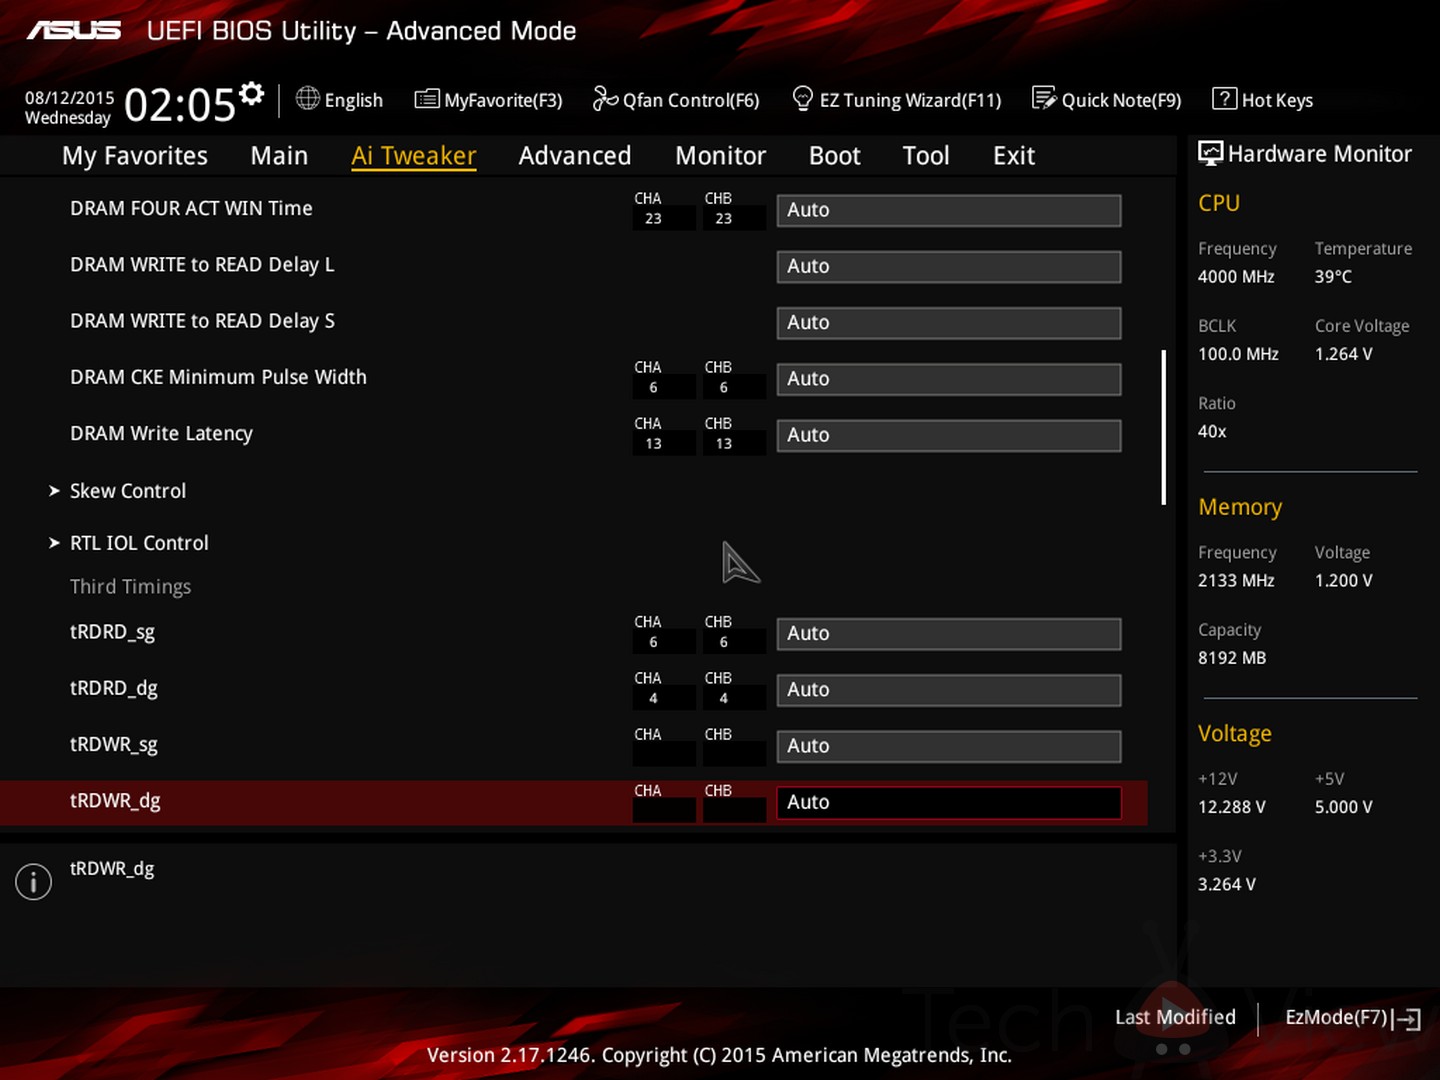This screenshot has width=1440, height=1080.
Task: Select the DRAM WRITE to READ Delay S label
Action: pos(202,321)
